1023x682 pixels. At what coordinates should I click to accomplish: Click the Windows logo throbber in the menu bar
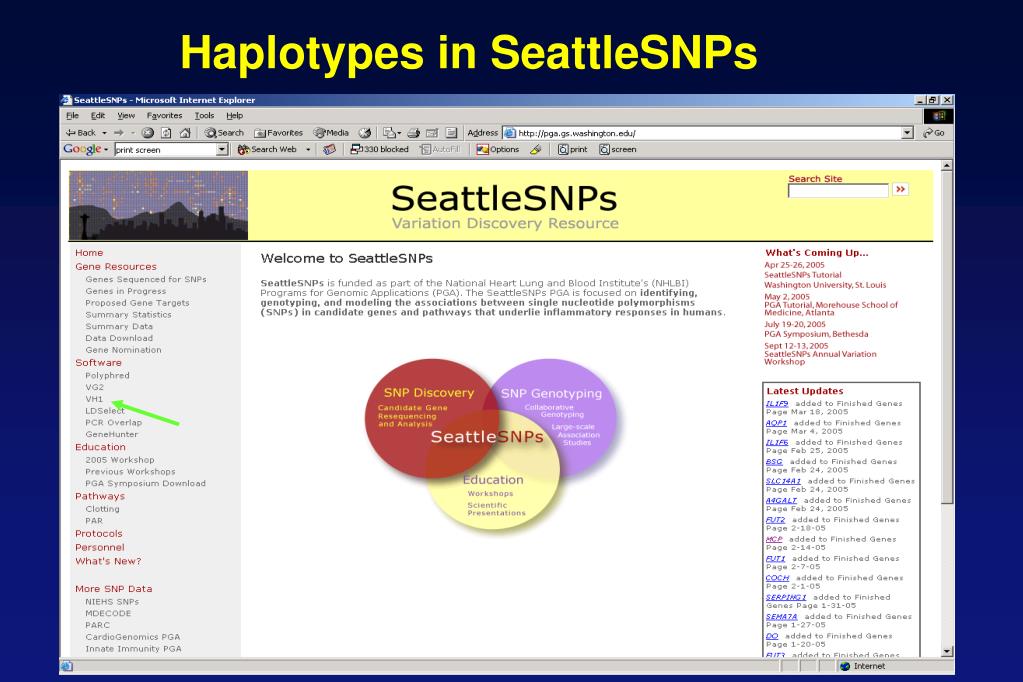click(939, 116)
